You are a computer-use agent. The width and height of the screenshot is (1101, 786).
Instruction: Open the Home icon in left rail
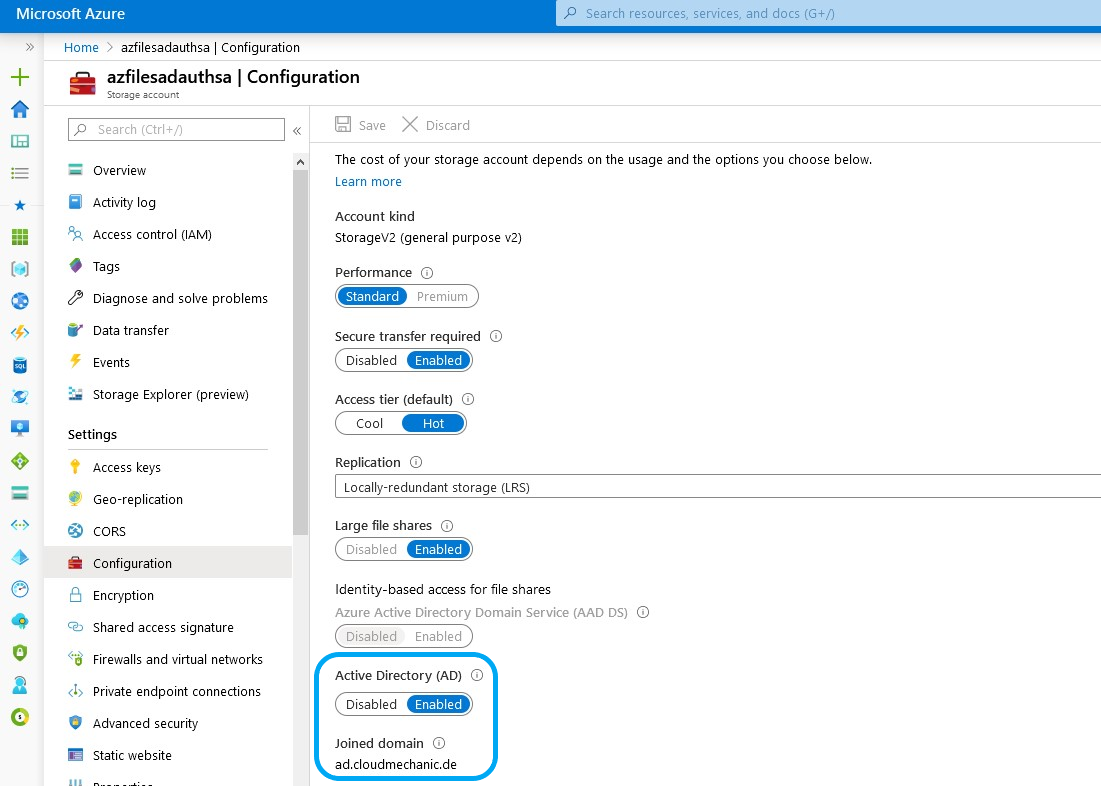tap(20, 109)
